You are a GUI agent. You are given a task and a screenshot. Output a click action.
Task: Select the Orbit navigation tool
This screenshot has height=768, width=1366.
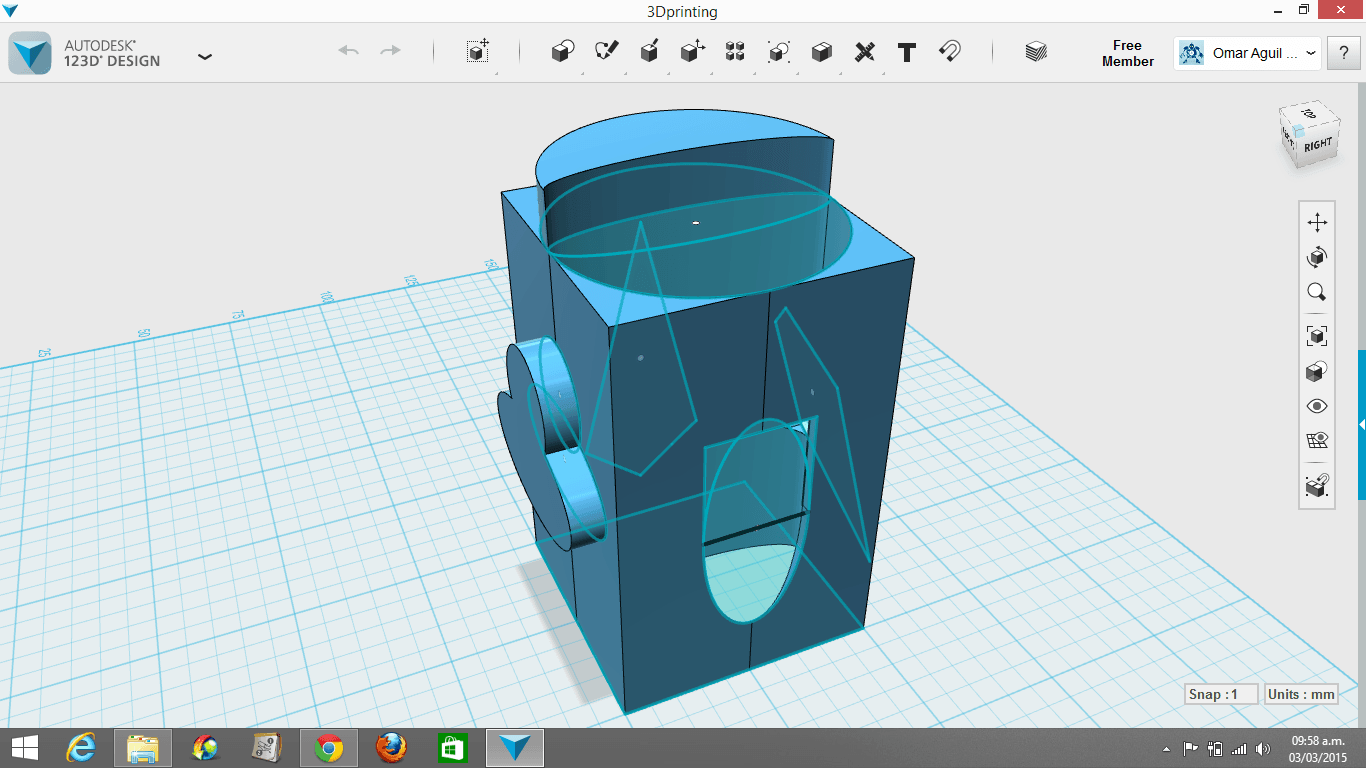[1317, 257]
